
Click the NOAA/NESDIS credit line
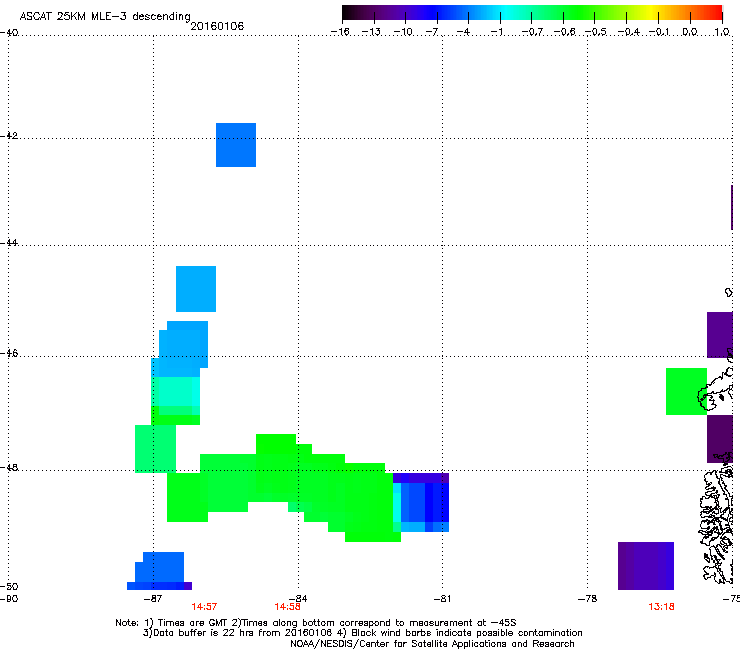(432, 644)
